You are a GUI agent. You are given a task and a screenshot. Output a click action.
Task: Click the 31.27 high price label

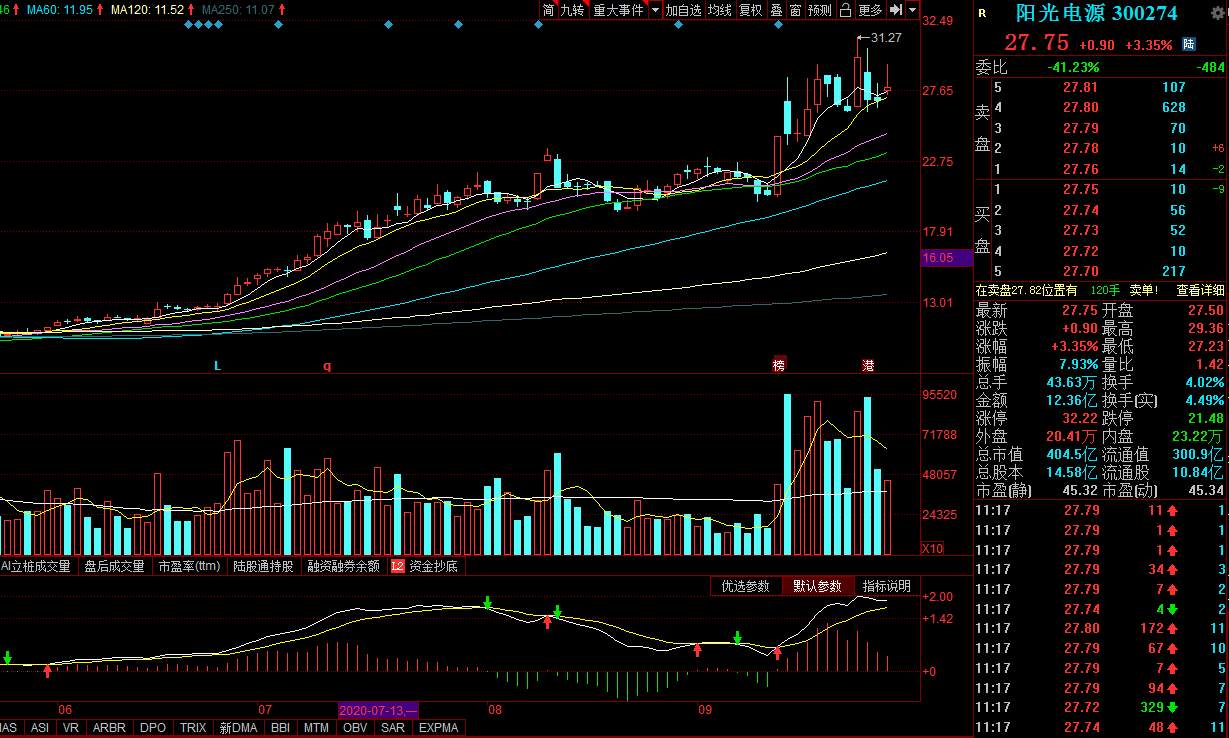coord(886,38)
